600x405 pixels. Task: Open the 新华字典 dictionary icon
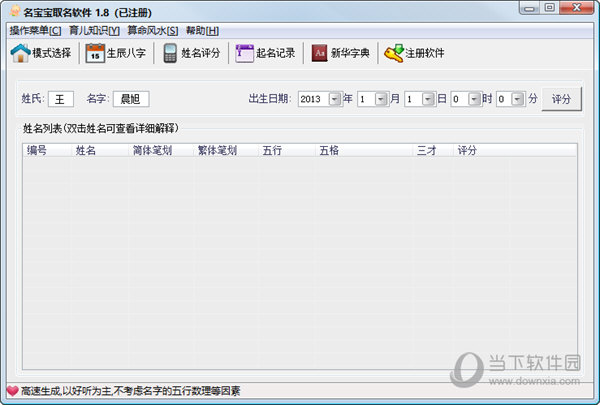(x=320, y=53)
